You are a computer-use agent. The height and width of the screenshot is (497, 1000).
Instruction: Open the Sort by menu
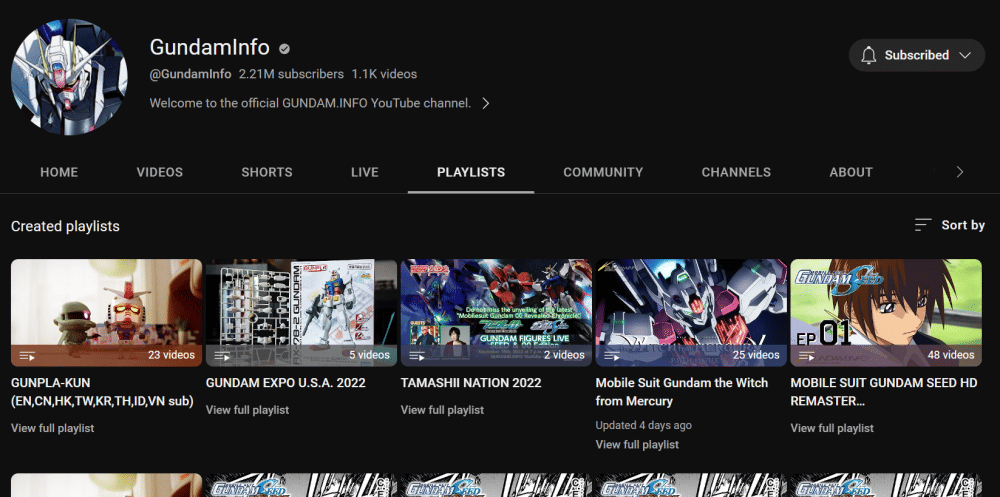pyautogui.click(x=950, y=225)
